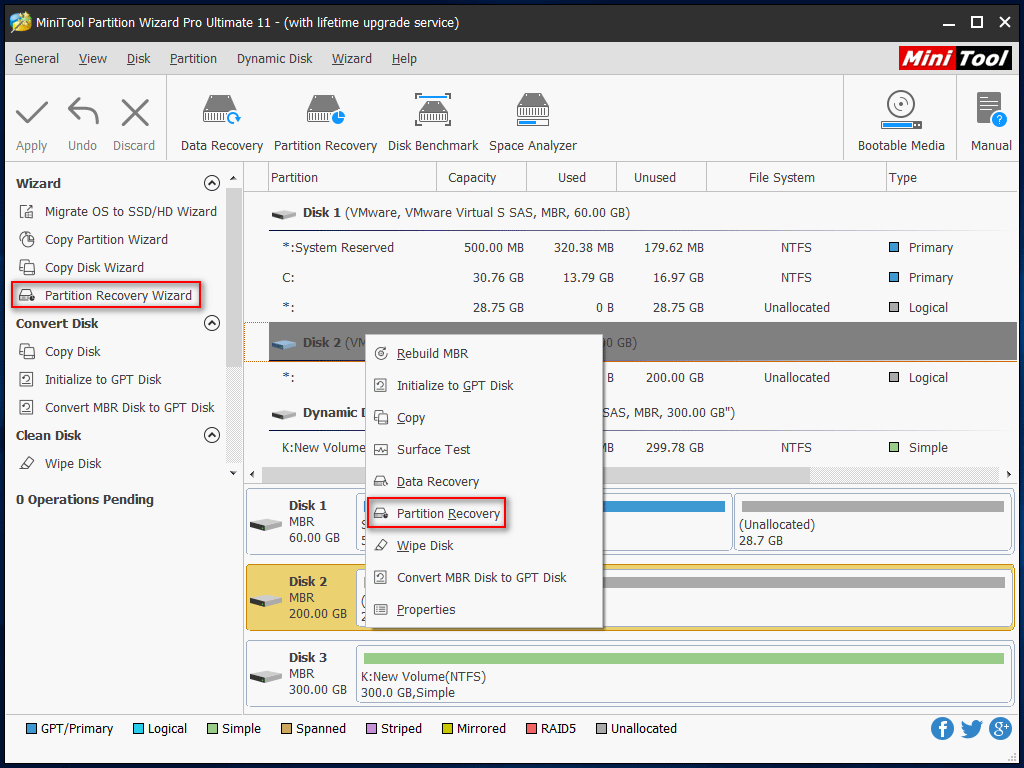Sort by Partition column header
This screenshot has height=768, width=1024.
(x=352, y=178)
